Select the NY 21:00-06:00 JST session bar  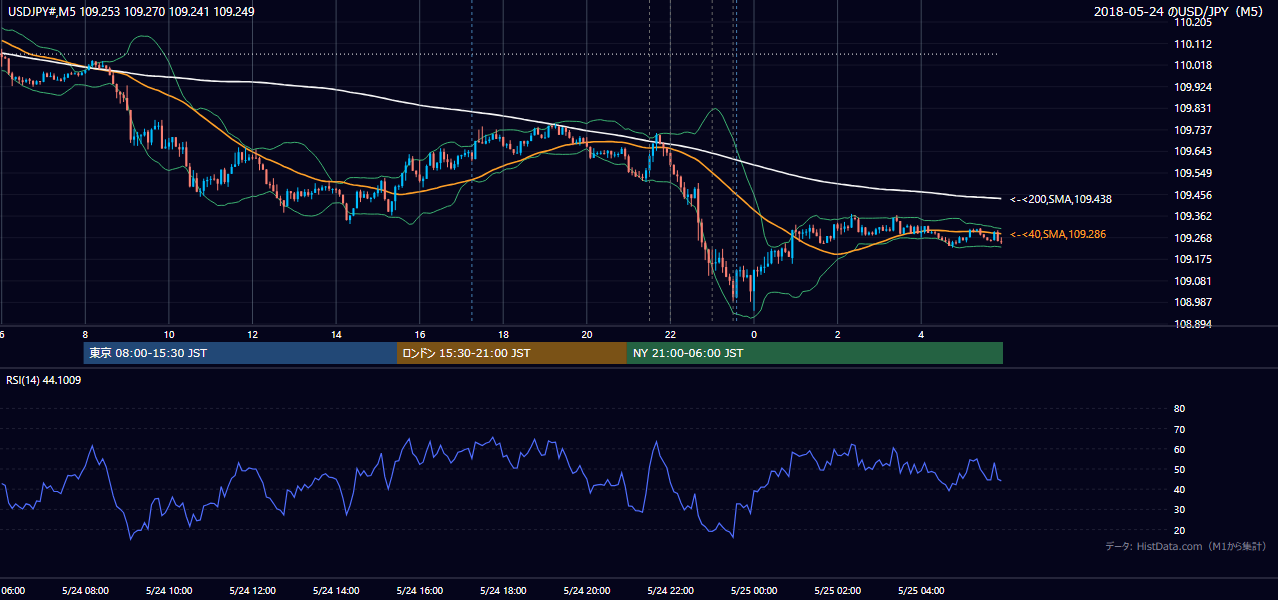[815, 353]
